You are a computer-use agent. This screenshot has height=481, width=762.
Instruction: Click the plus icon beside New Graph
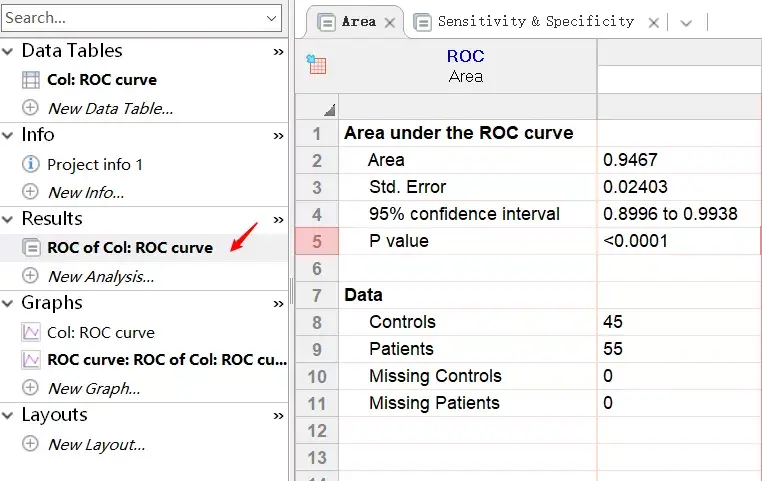click(30, 388)
